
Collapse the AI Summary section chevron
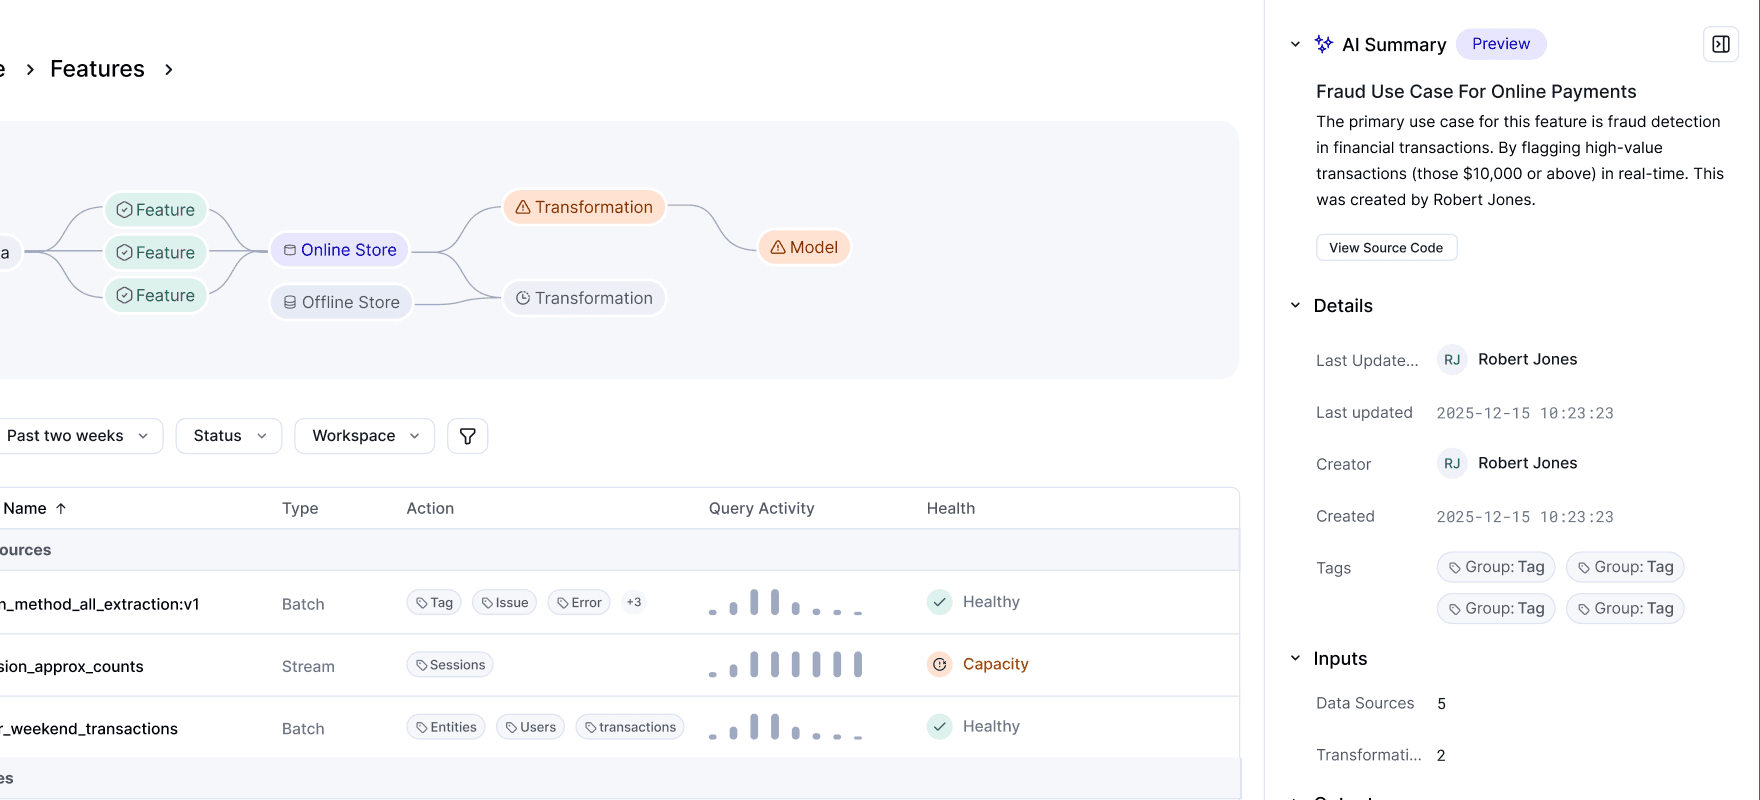pos(1295,44)
